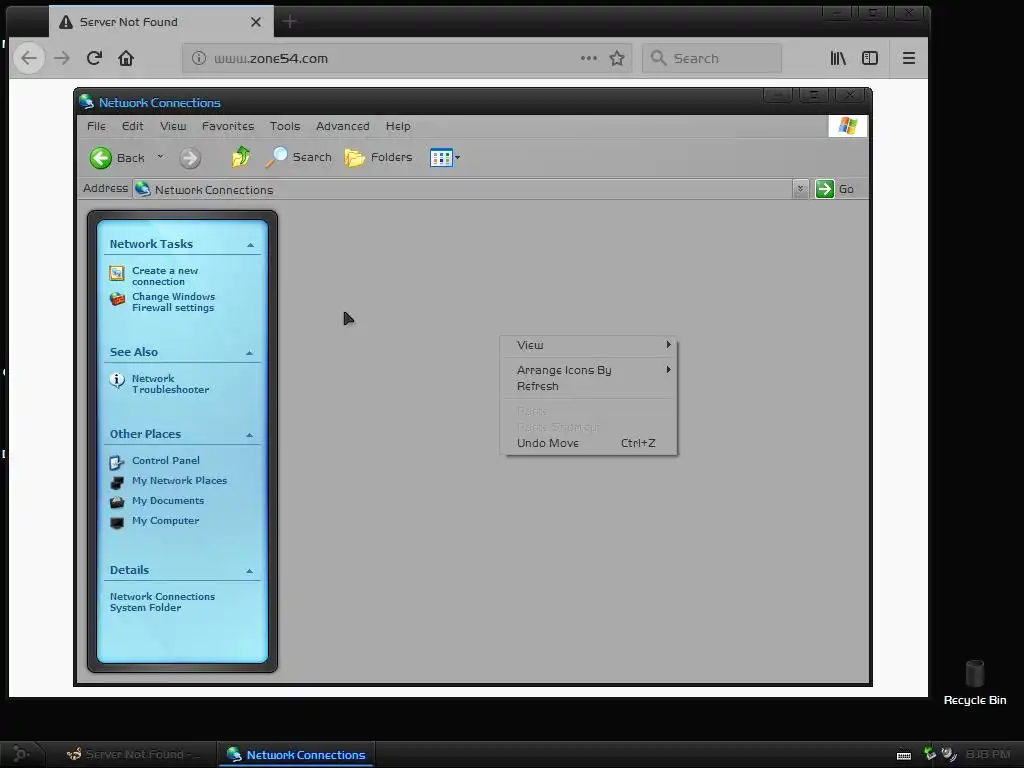This screenshot has width=1024, height=768.
Task: Toggle Firefox sidebar icon
Action: point(870,58)
